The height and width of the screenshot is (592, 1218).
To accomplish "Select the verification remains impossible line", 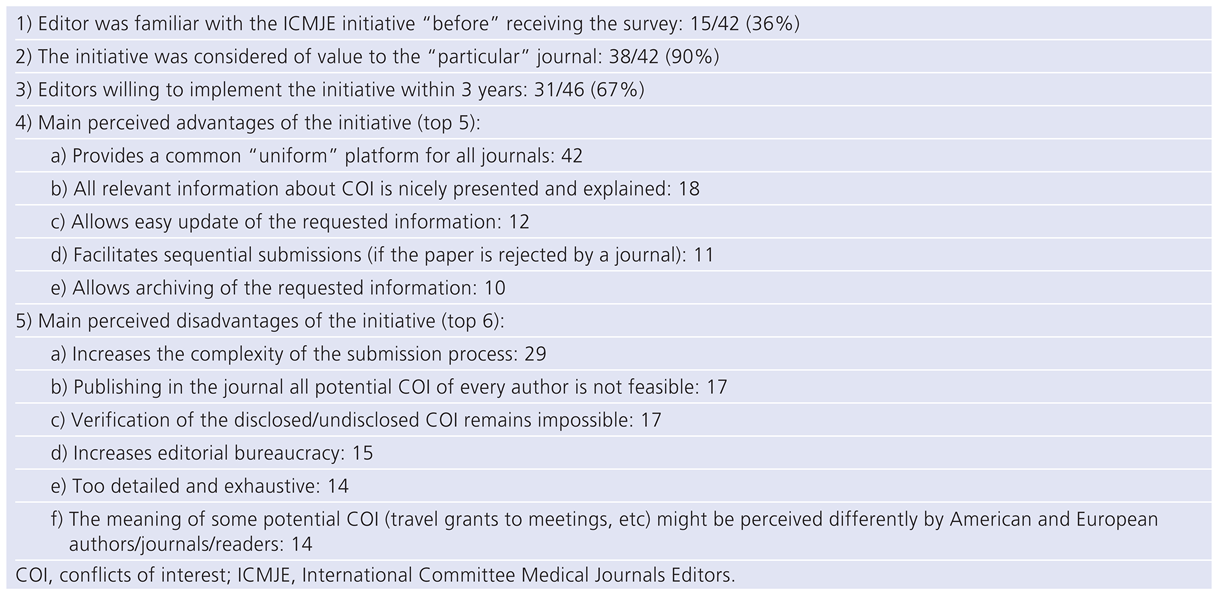I will coord(356,420).
